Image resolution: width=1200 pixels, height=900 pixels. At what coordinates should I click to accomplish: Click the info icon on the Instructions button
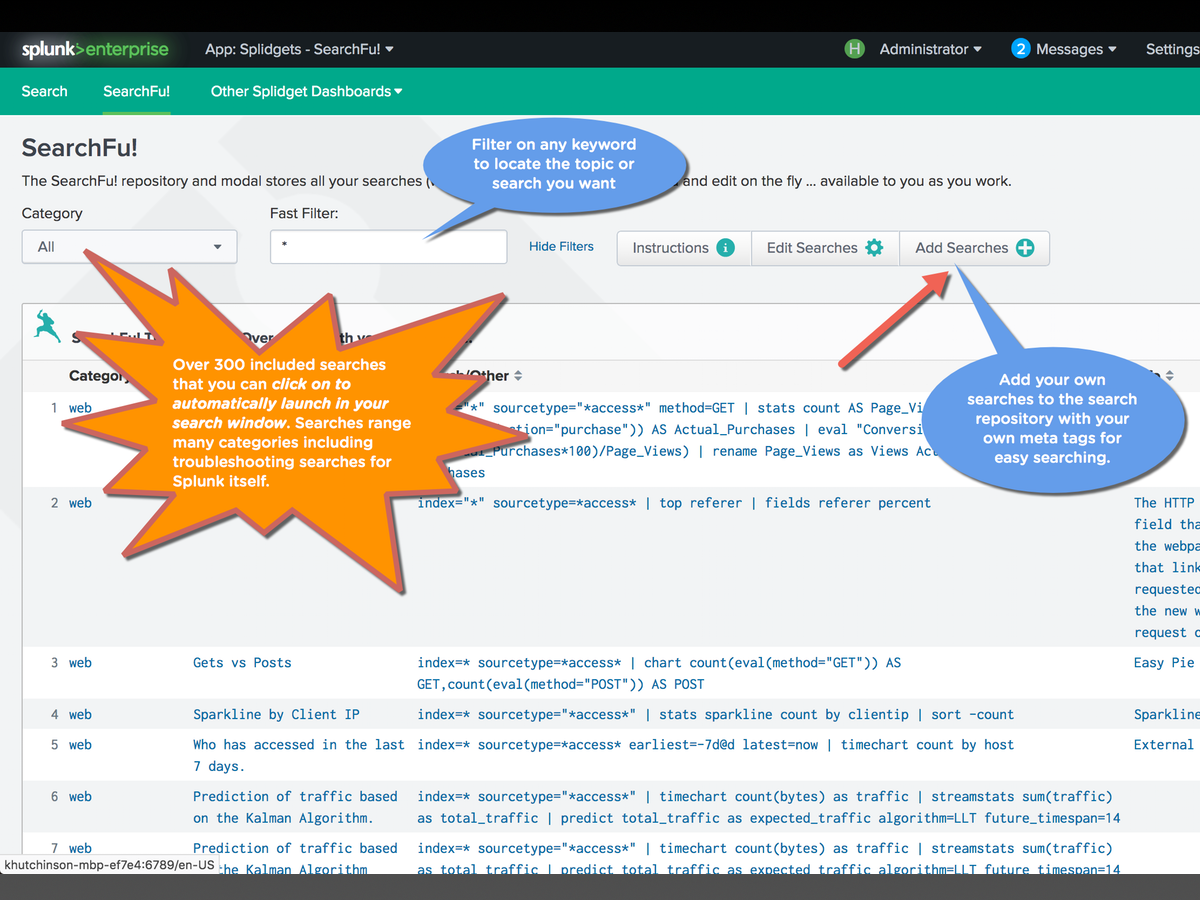(x=726, y=248)
